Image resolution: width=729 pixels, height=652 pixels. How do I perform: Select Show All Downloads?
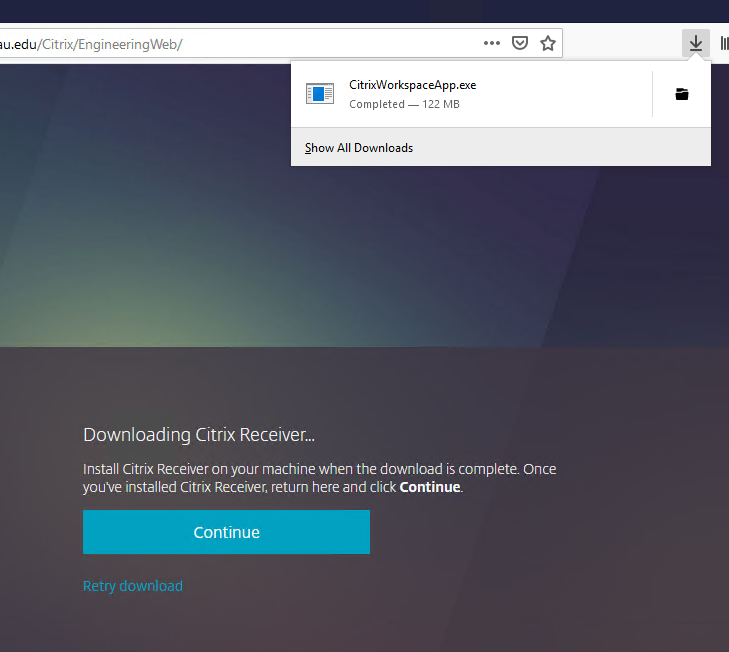point(359,148)
